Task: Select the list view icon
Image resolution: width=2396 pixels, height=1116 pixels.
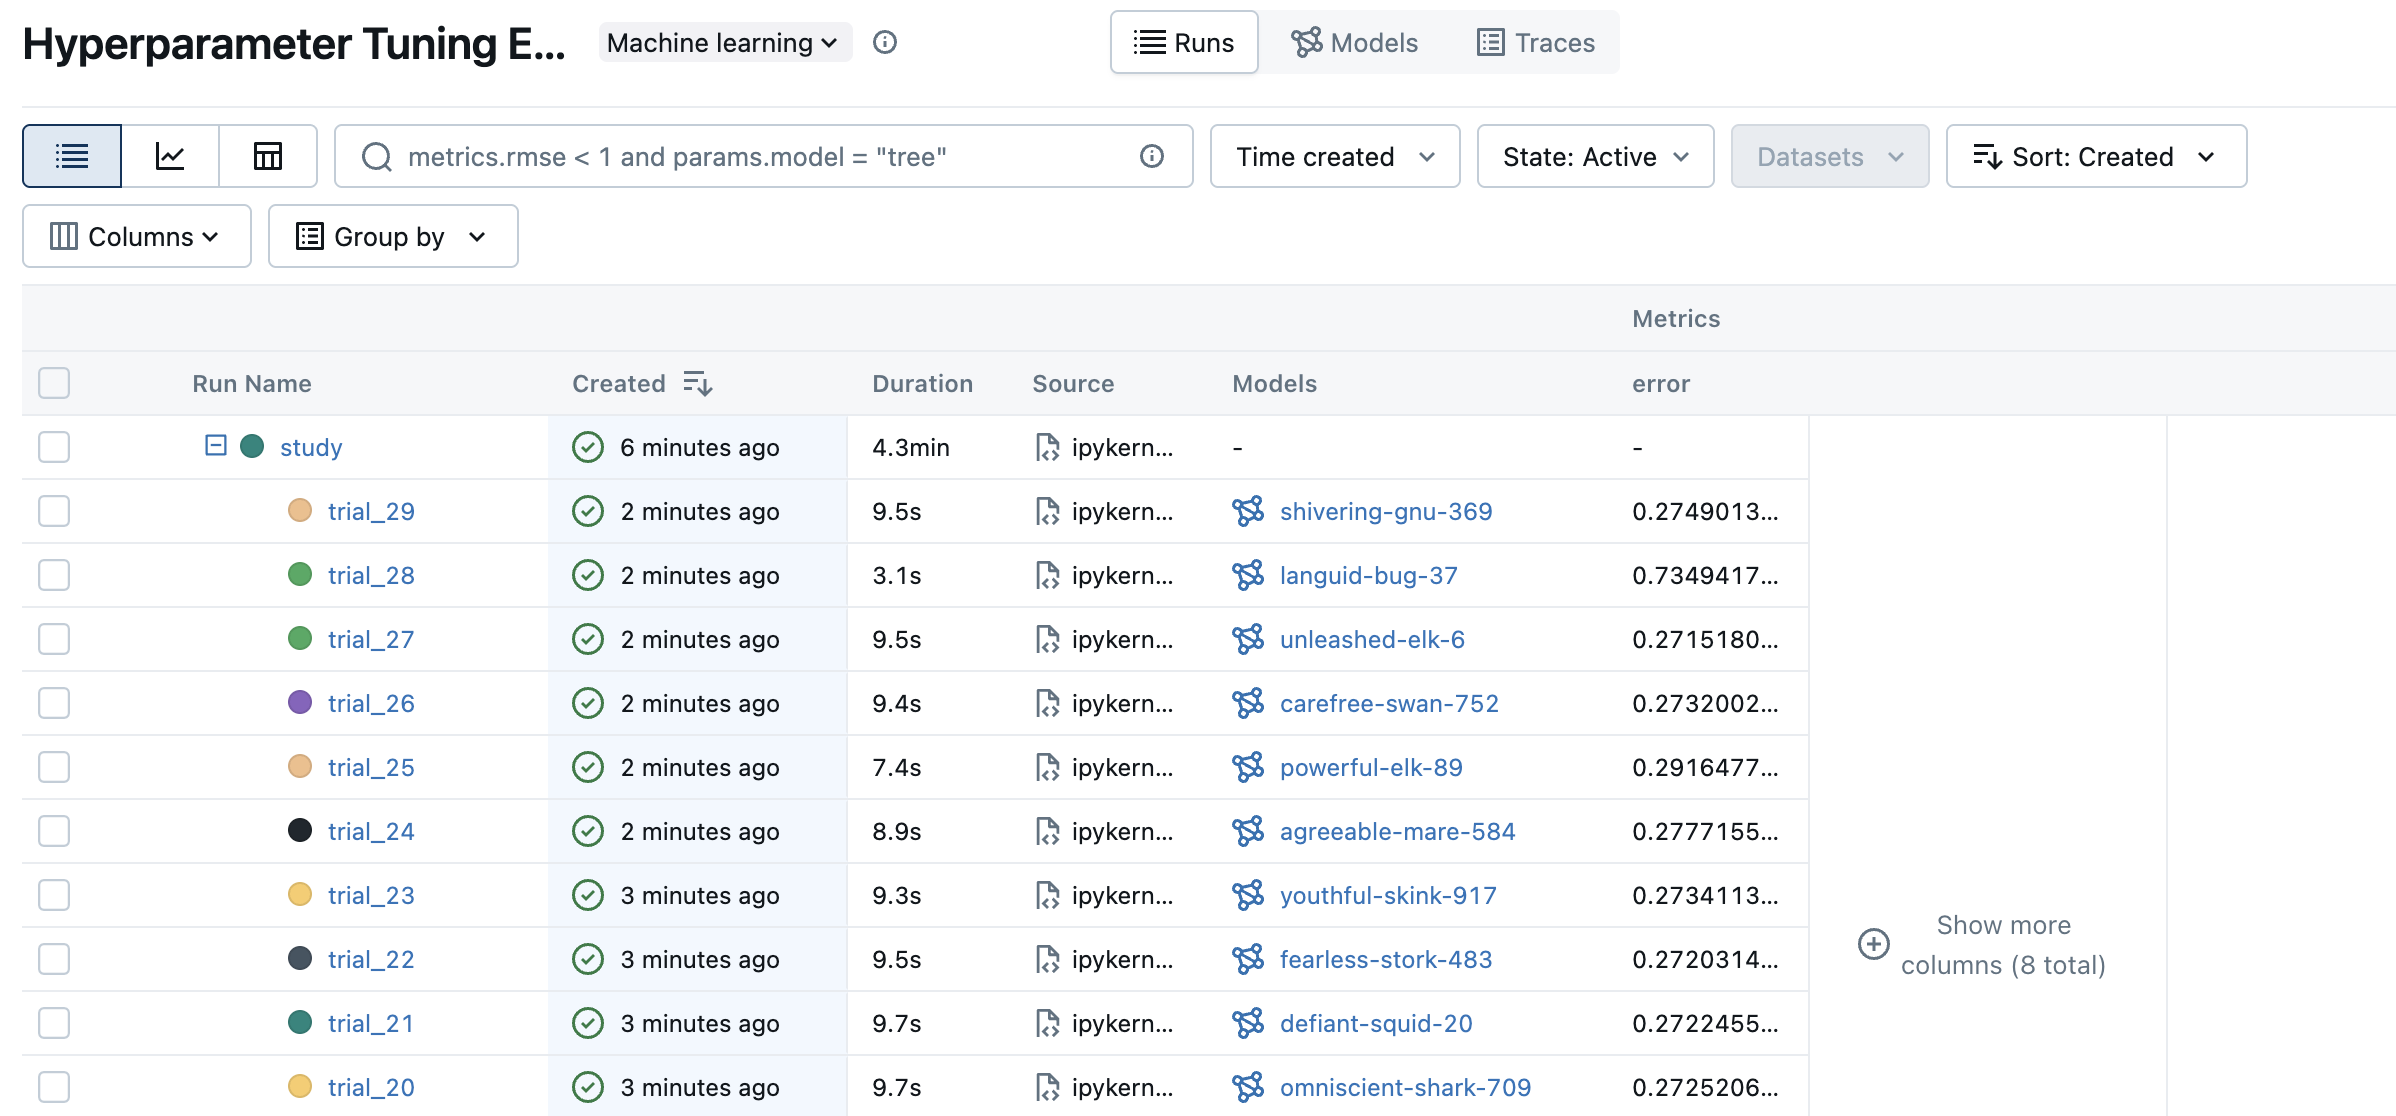Action: point(70,156)
